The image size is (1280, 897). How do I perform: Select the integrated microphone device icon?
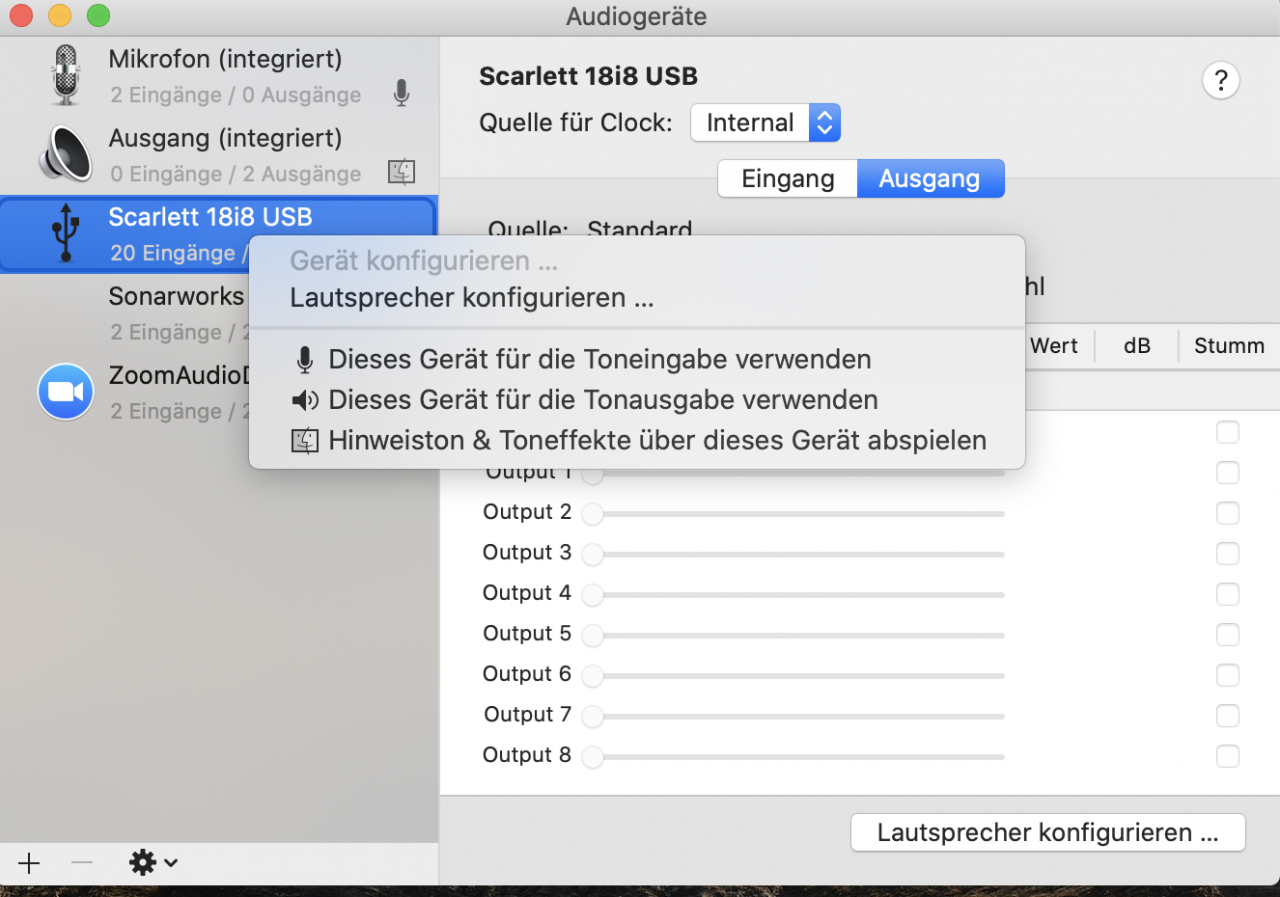pos(66,75)
